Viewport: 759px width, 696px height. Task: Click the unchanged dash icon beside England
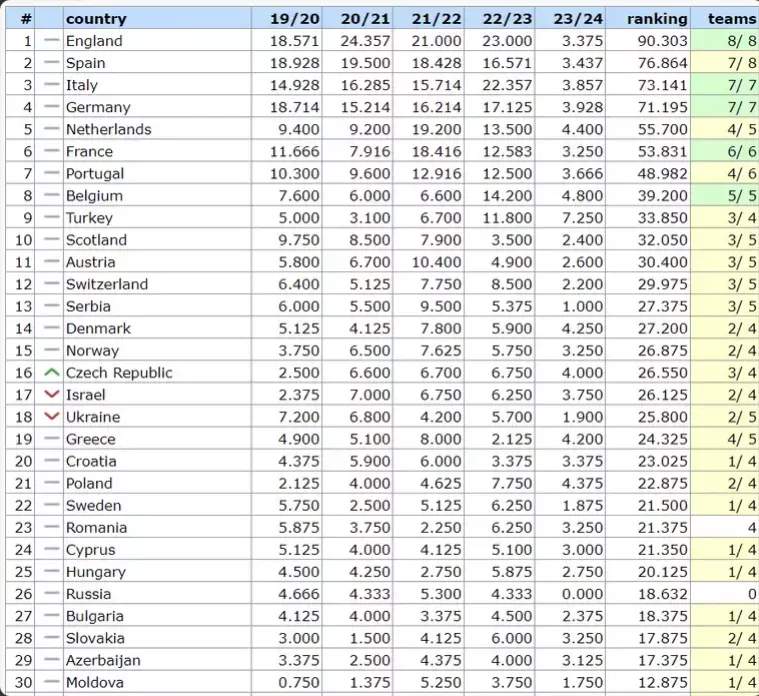click(52, 41)
